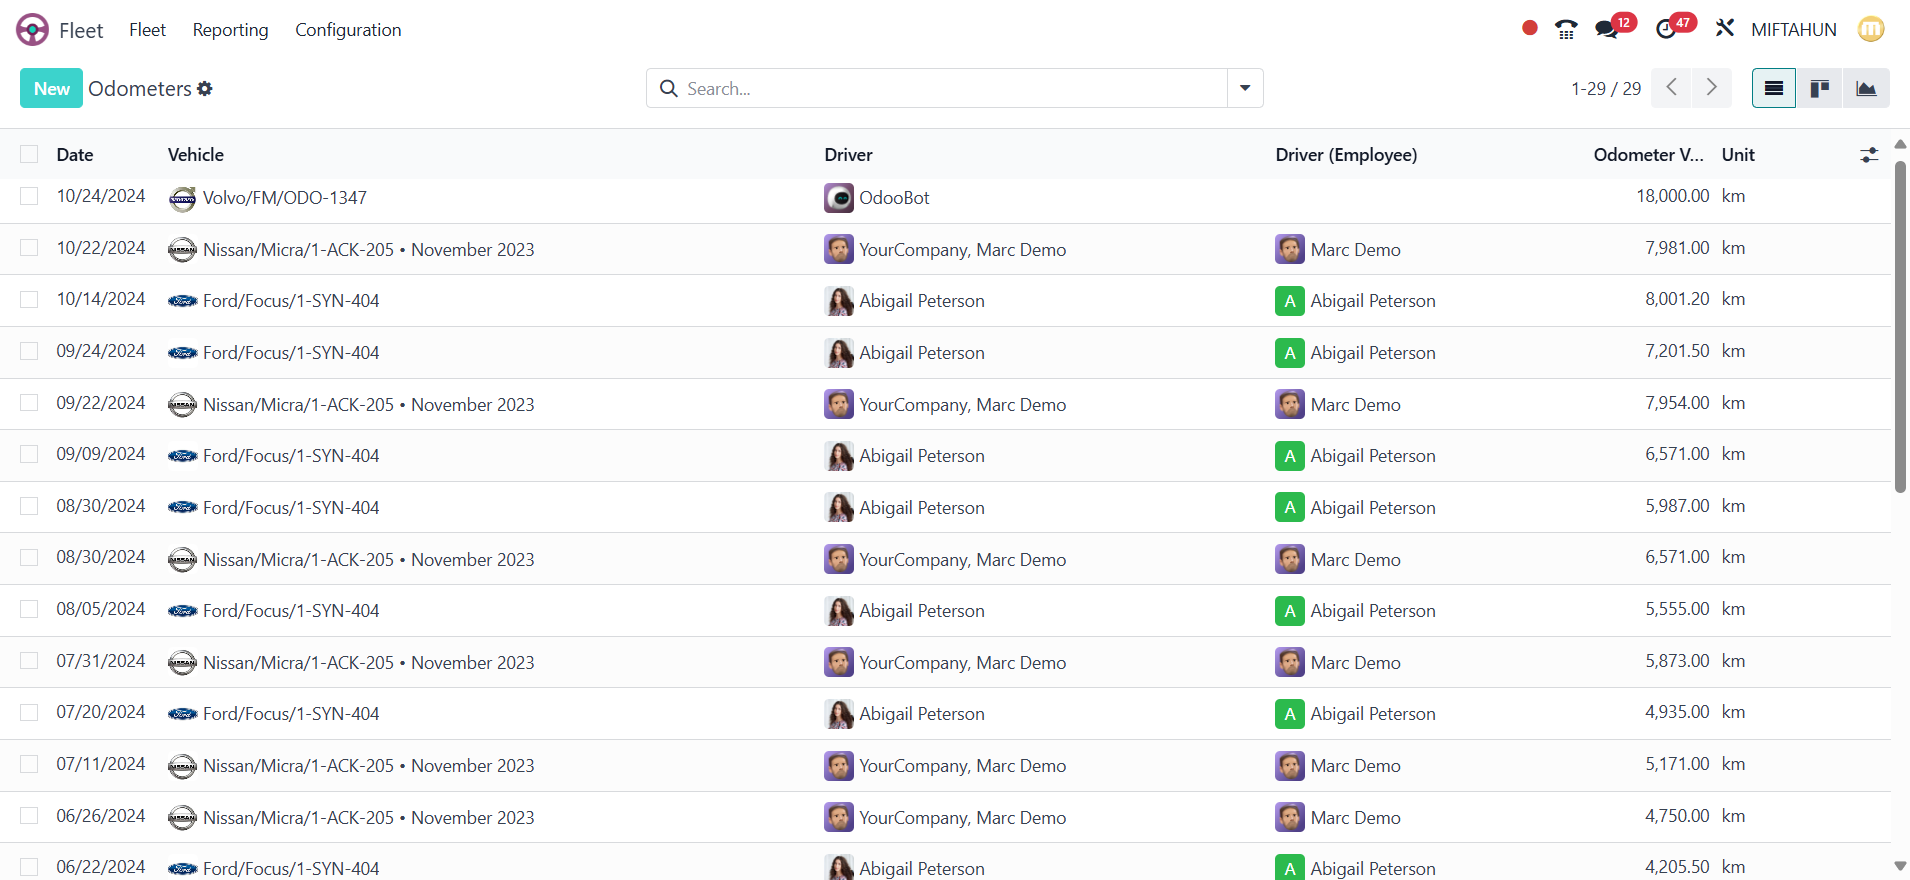Screen dimensions: 1910x880
Task: Open Volvo/FM/ODO-1347 vehicle record
Action: pos(285,198)
